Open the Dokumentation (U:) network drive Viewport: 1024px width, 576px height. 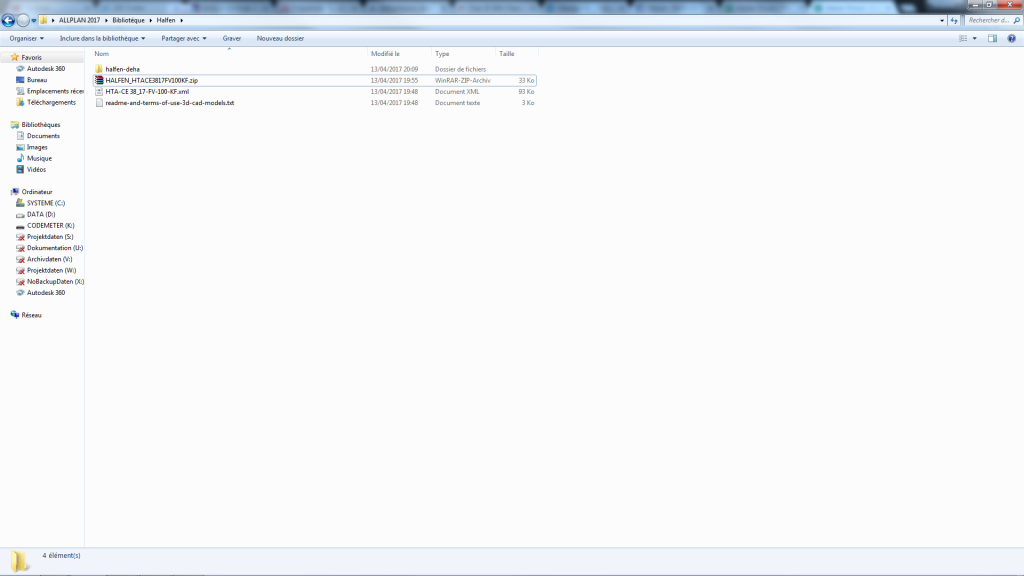click(x=55, y=248)
